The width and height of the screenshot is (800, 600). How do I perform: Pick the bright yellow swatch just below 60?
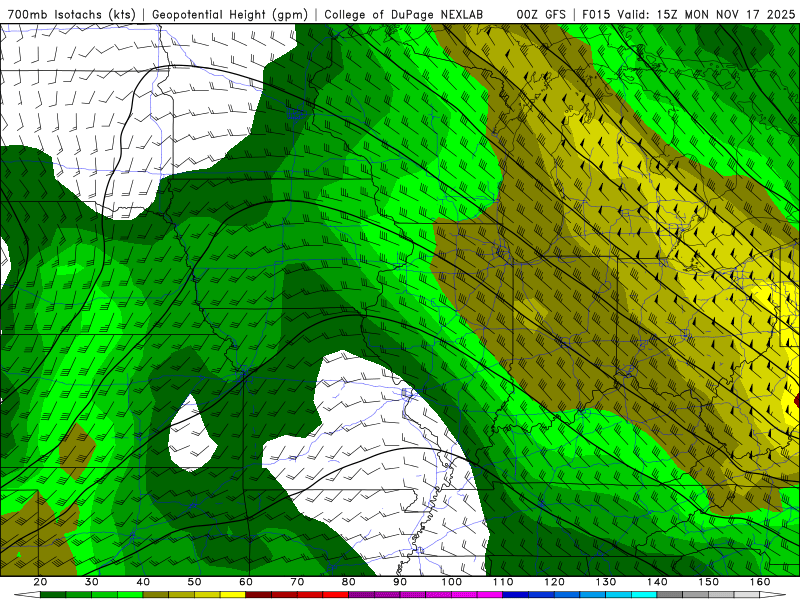233,595
